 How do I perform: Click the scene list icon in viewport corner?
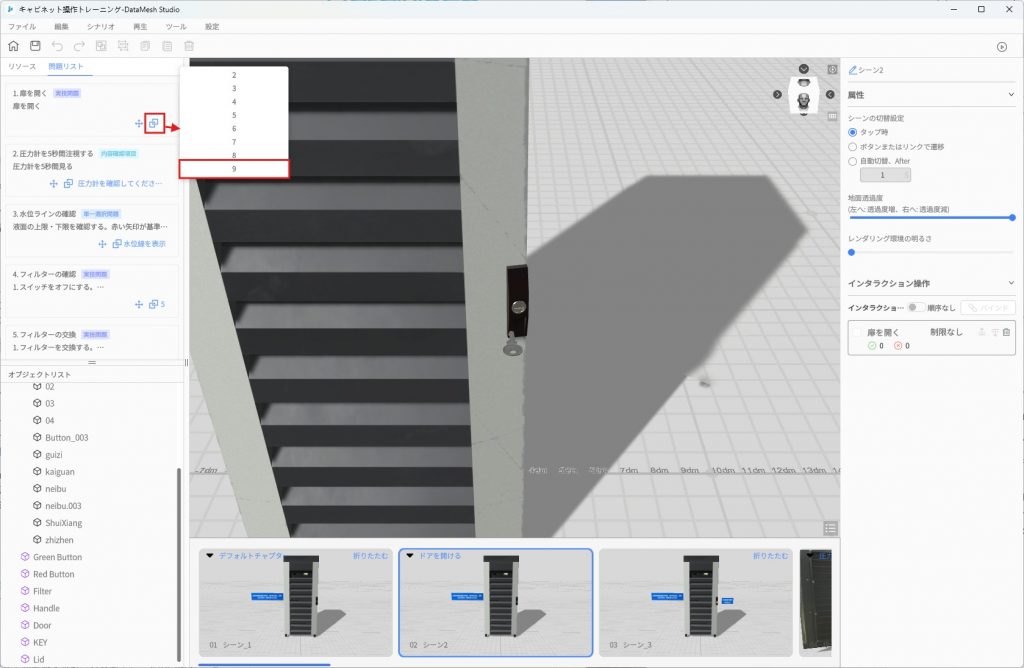830,528
